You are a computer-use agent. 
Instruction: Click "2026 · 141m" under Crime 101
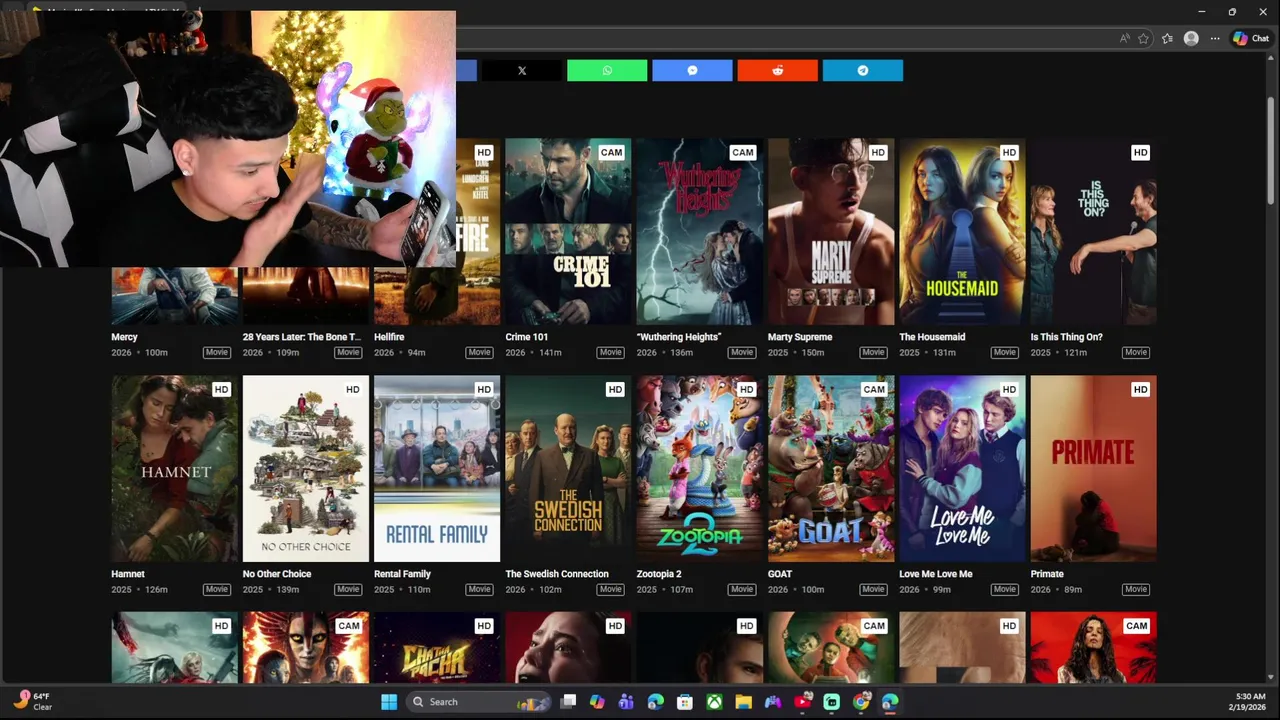(x=533, y=353)
